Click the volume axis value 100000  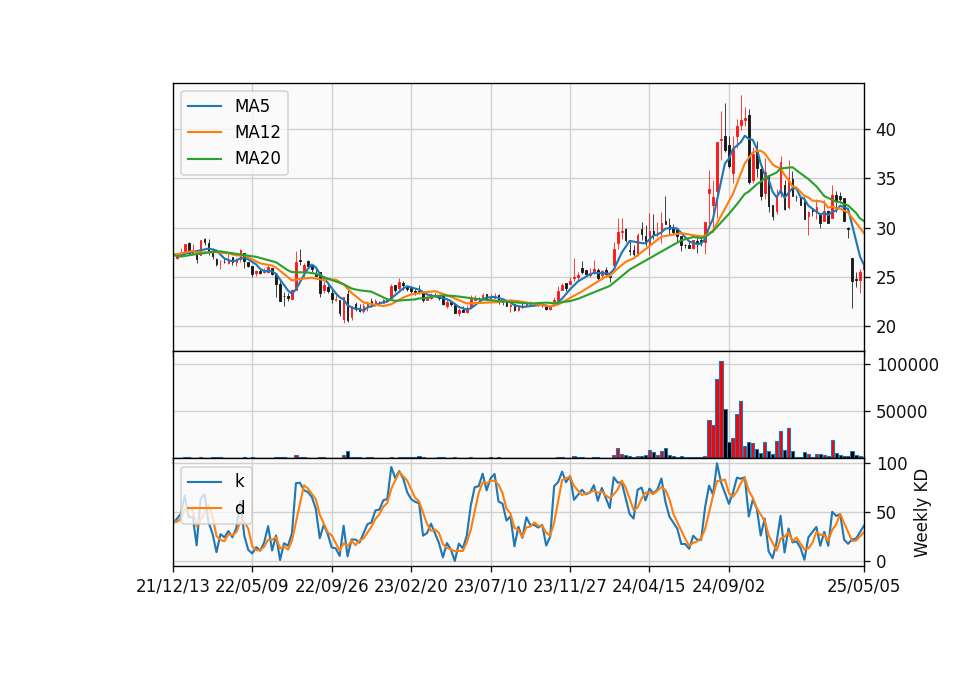(x=907, y=365)
